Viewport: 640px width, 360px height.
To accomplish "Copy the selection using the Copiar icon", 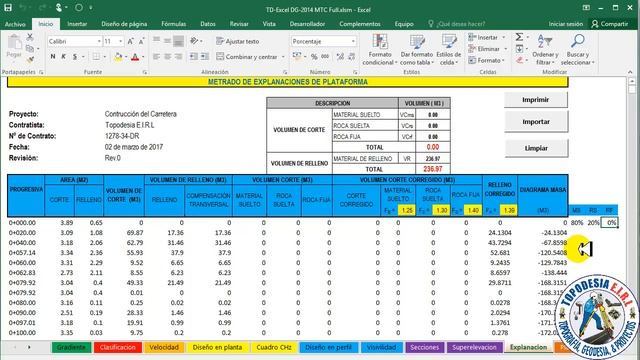I will point(30,49).
